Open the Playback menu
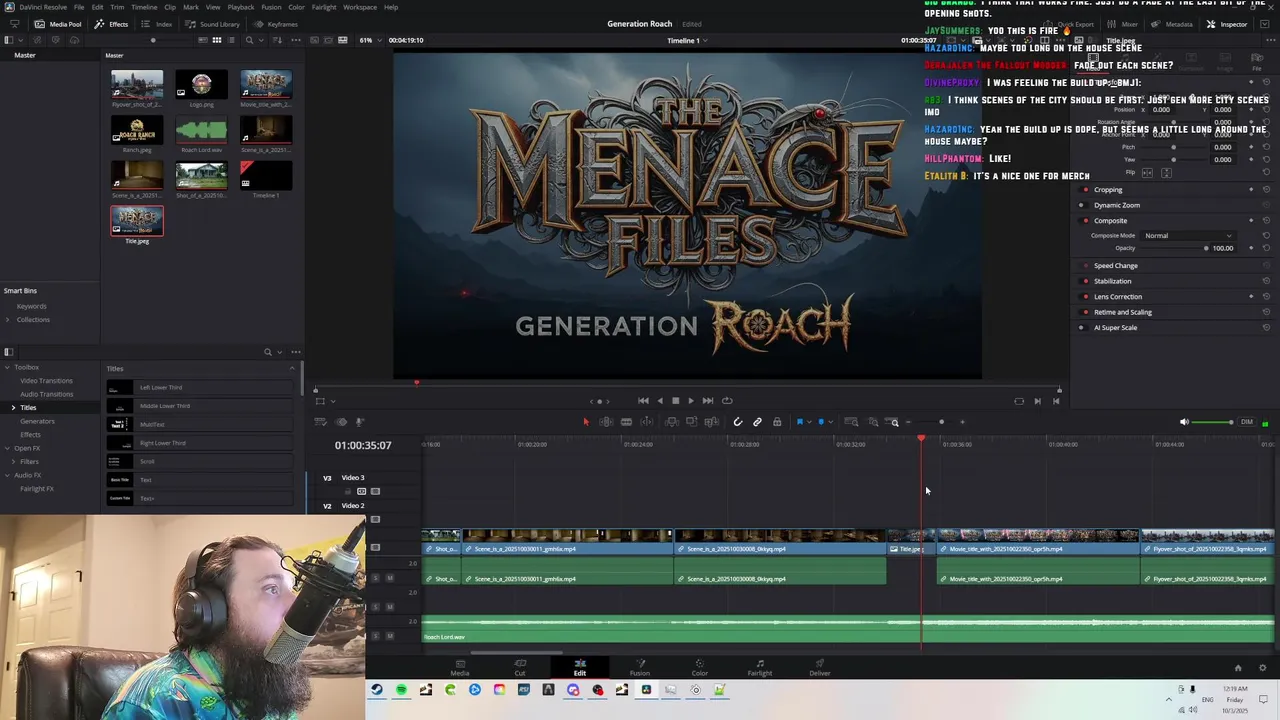Image resolution: width=1280 pixels, height=720 pixels. (241, 7)
